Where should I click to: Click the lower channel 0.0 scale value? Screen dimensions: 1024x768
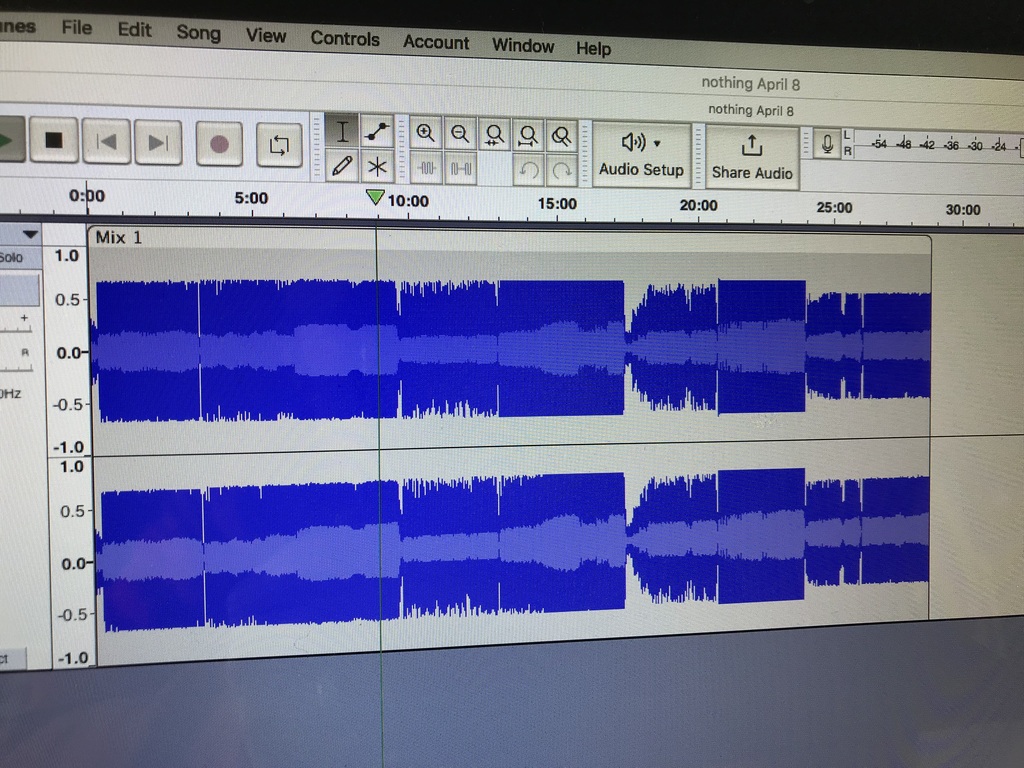[76, 564]
